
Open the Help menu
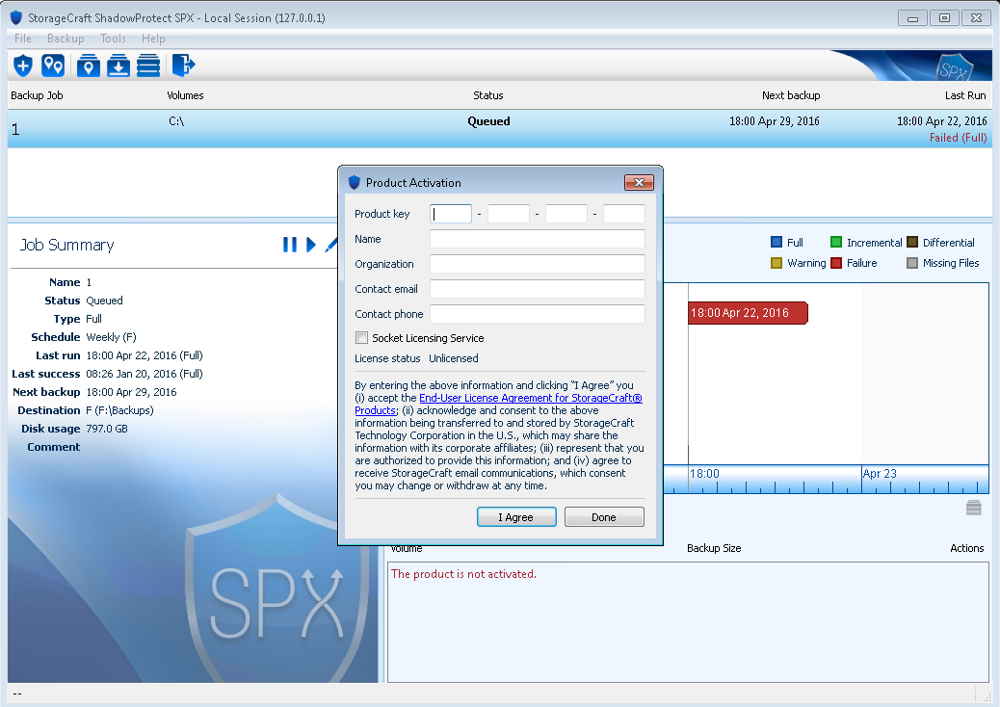point(153,38)
